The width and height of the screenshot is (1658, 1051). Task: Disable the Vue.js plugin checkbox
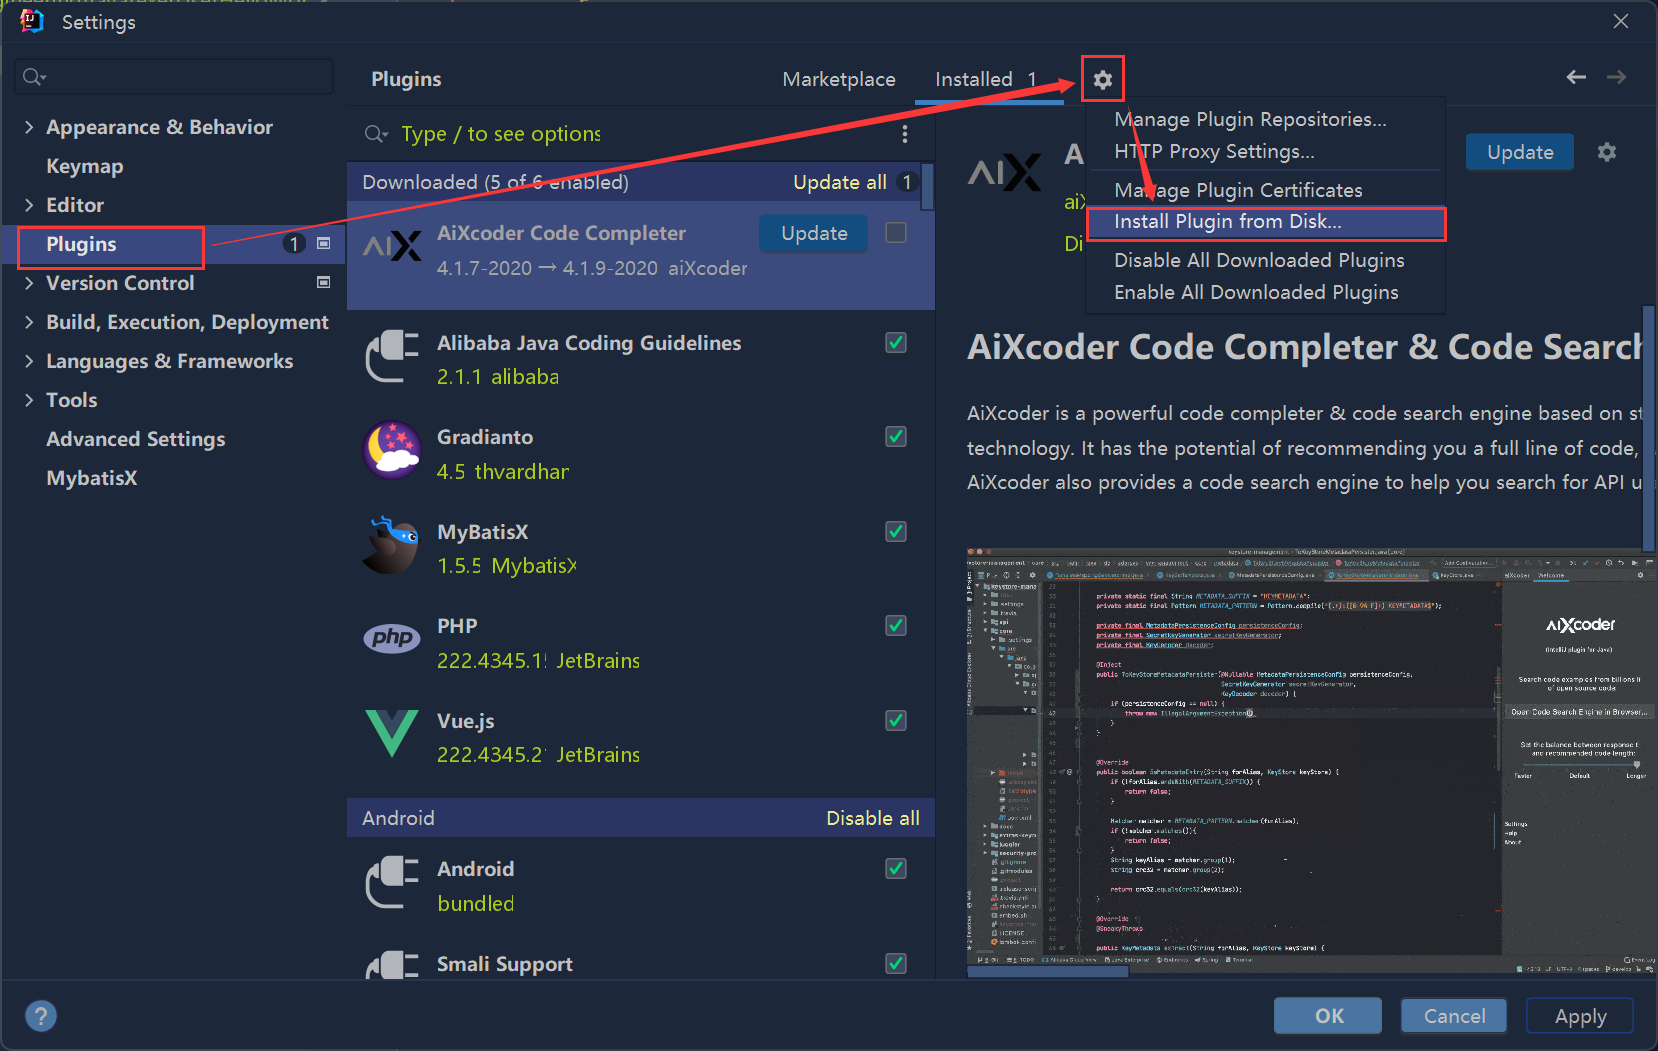click(x=896, y=720)
